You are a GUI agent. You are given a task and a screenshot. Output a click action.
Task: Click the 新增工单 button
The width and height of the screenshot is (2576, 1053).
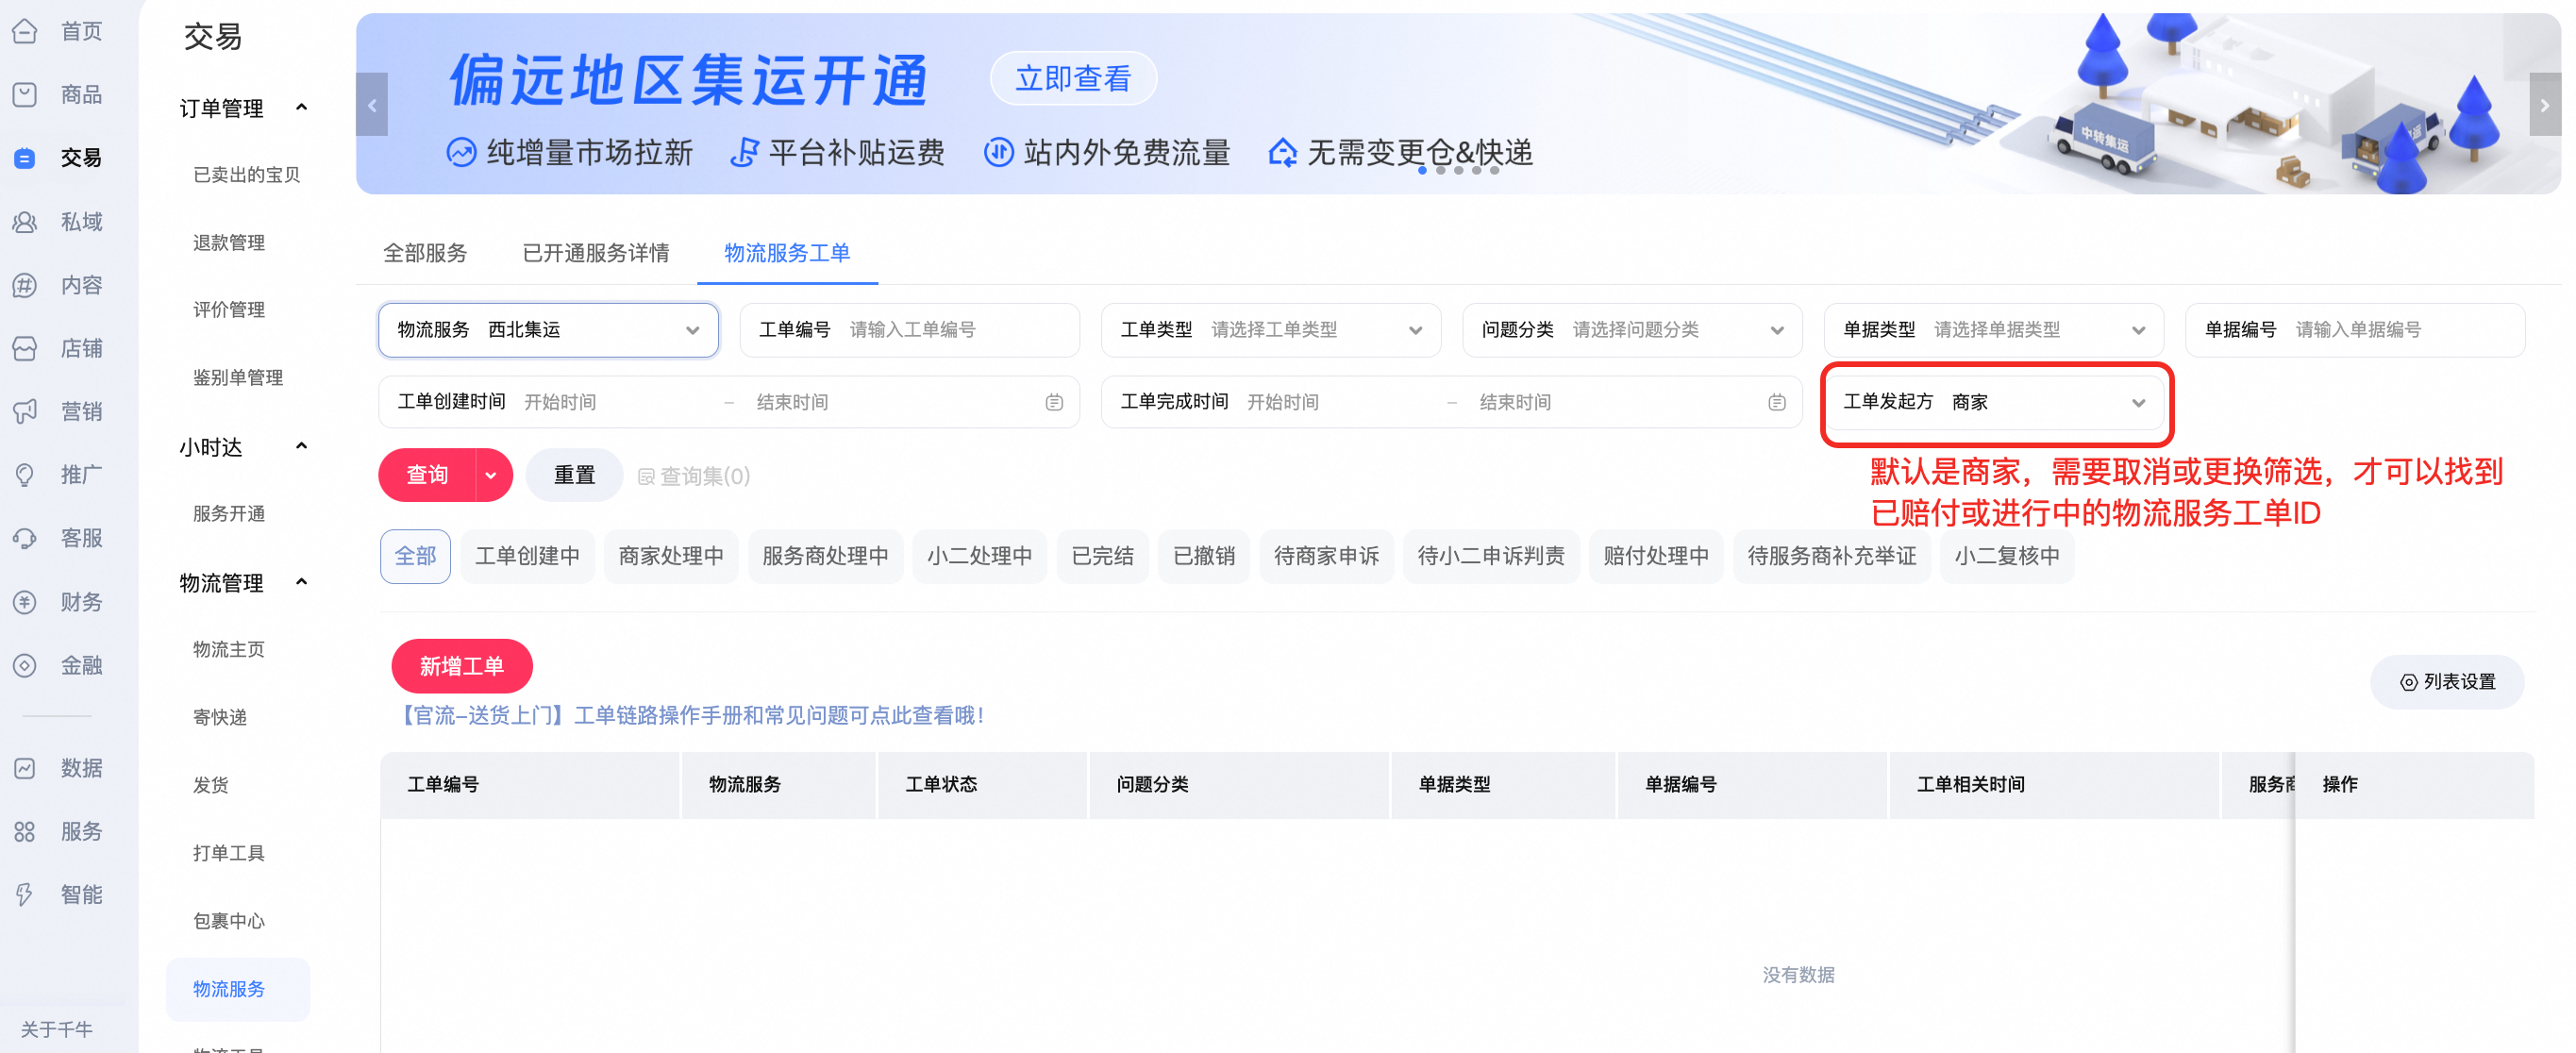[x=461, y=666]
